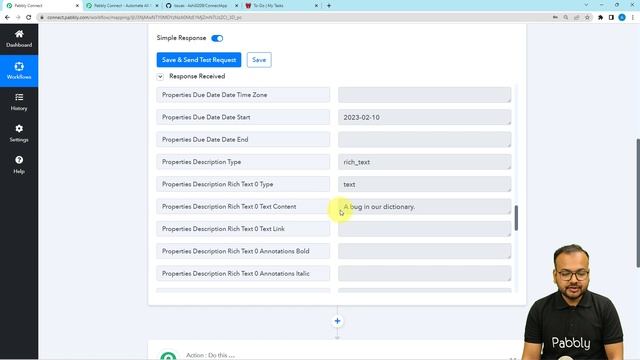The width and height of the screenshot is (640, 360).
Task: Click the 2023-02-10 Due Date Start value
Action: (424, 117)
